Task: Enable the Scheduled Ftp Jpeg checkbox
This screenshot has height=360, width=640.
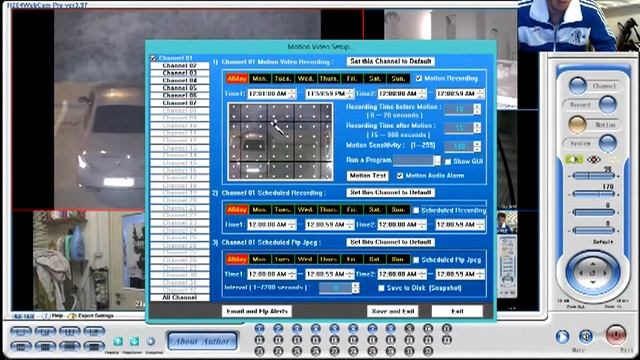Action: point(416,260)
